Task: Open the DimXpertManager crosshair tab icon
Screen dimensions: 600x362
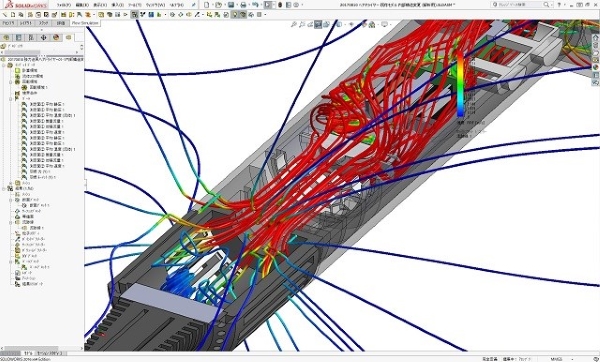Action: pyautogui.click(x=44, y=38)
